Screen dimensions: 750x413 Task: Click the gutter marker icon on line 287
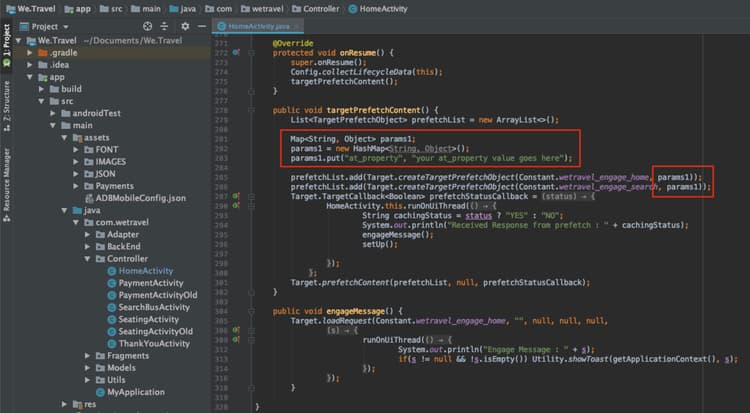point(236,197)
